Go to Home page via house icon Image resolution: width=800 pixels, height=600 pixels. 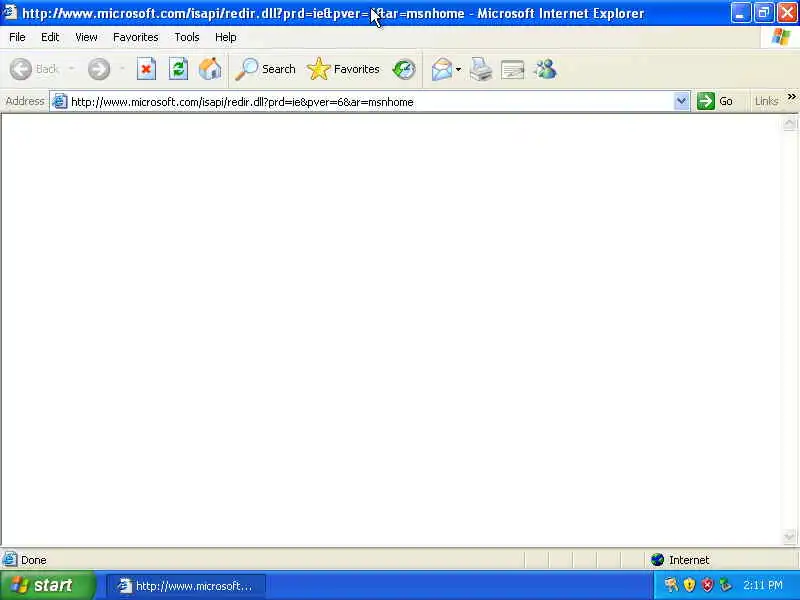tap(210, 69)
